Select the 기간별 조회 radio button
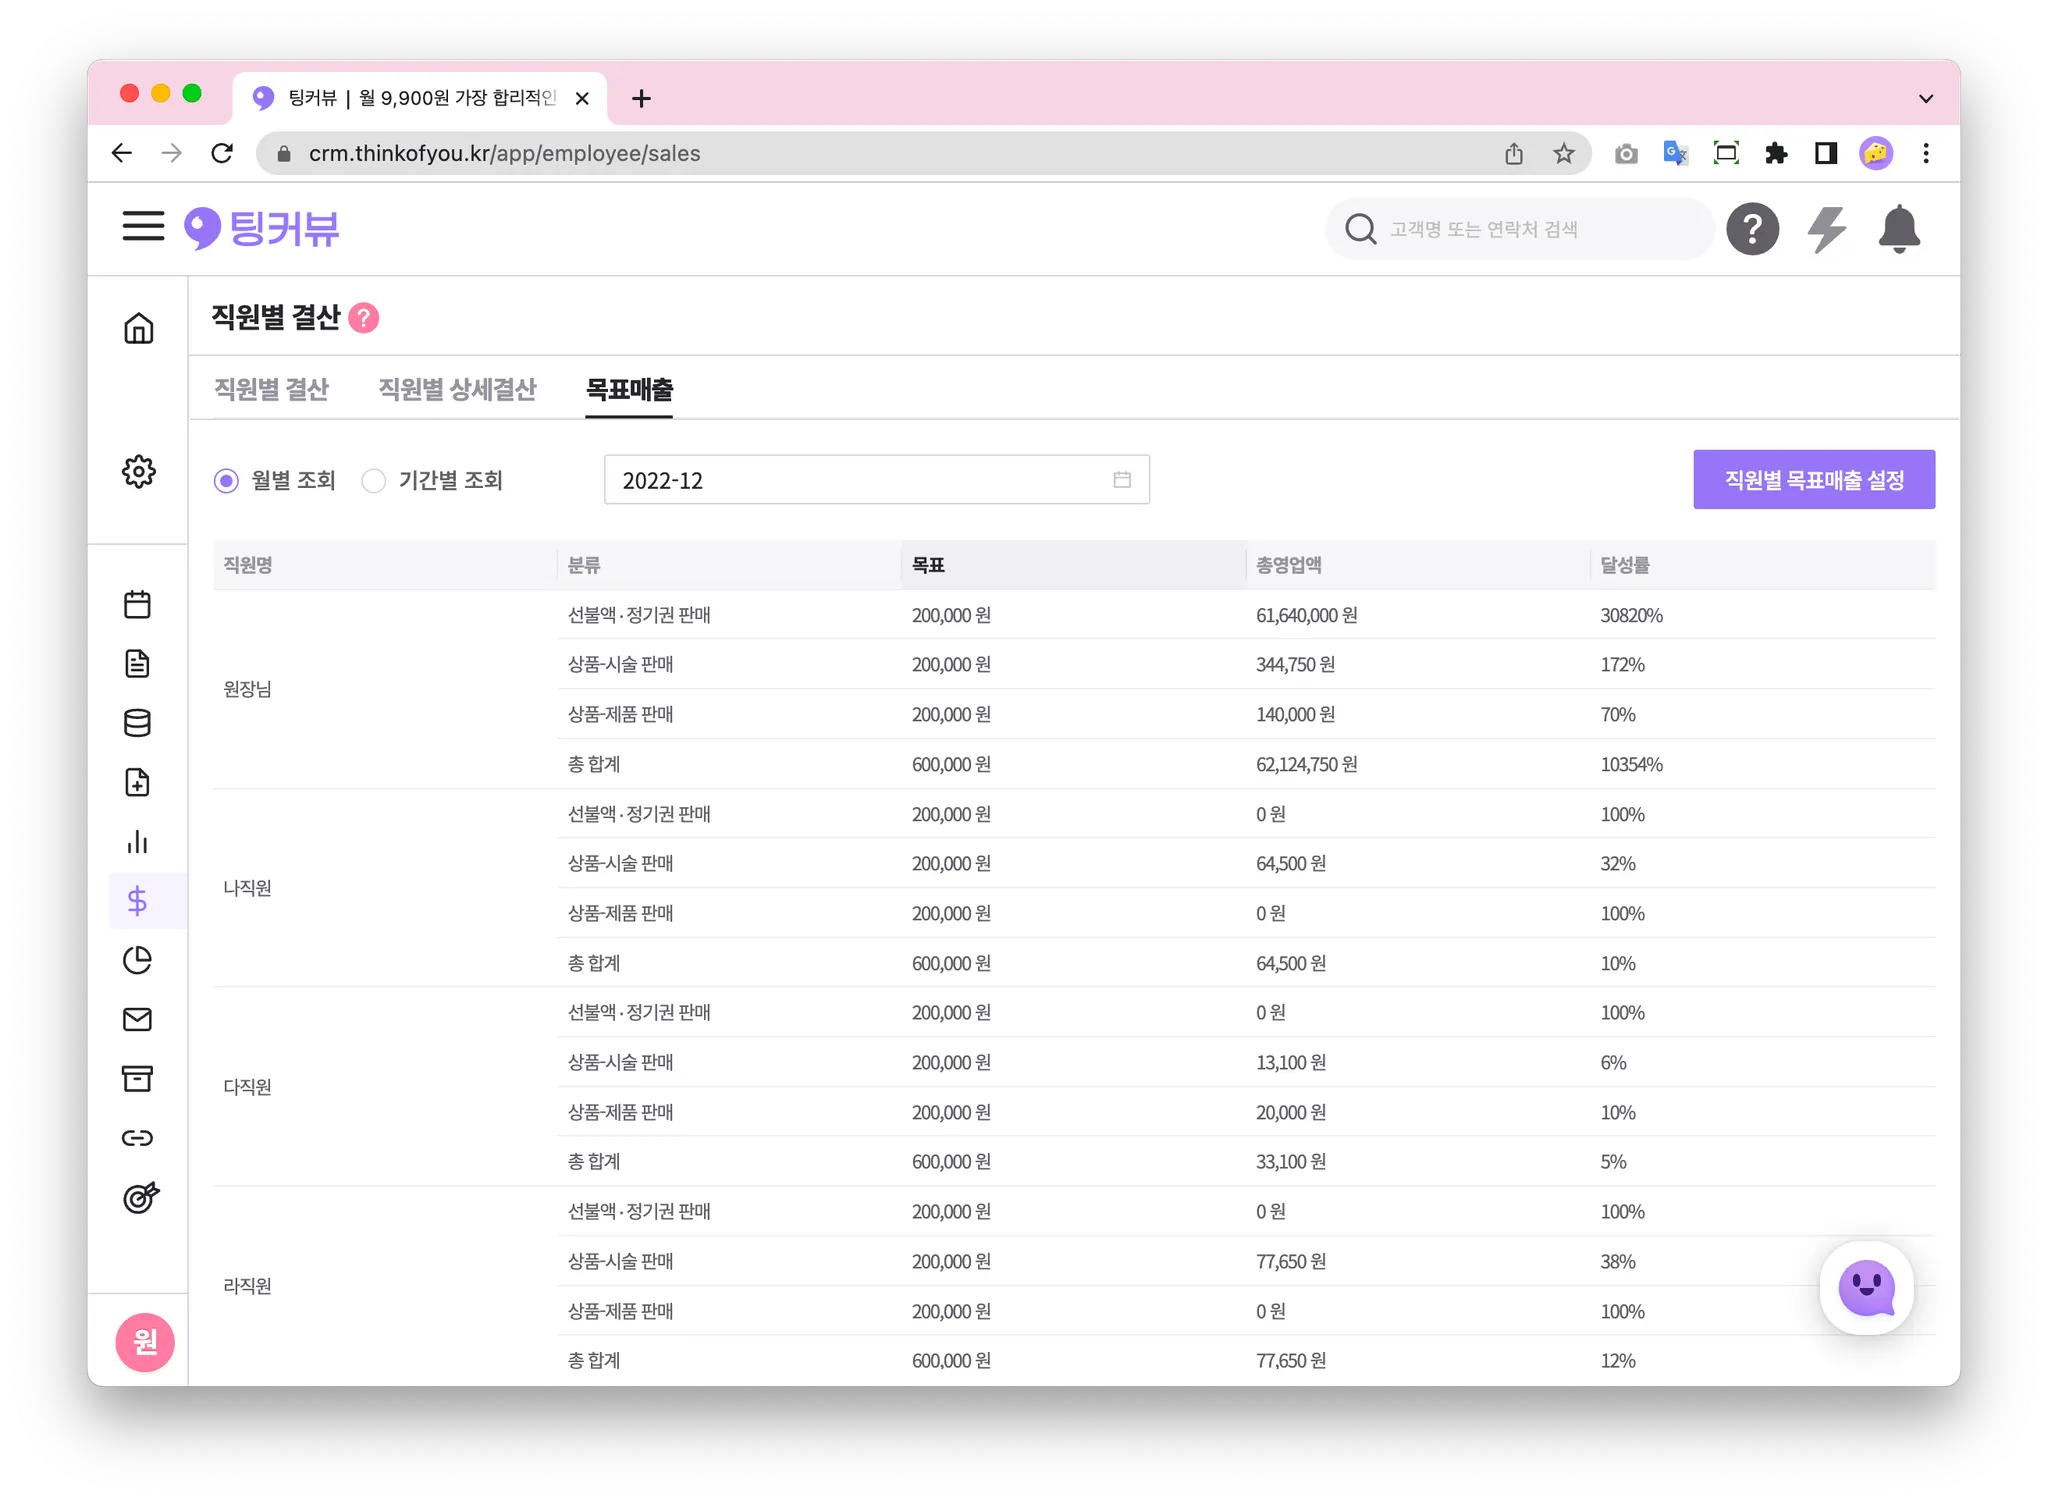The height and width of the screenshot is (1502, 2048). click(374, 481)
